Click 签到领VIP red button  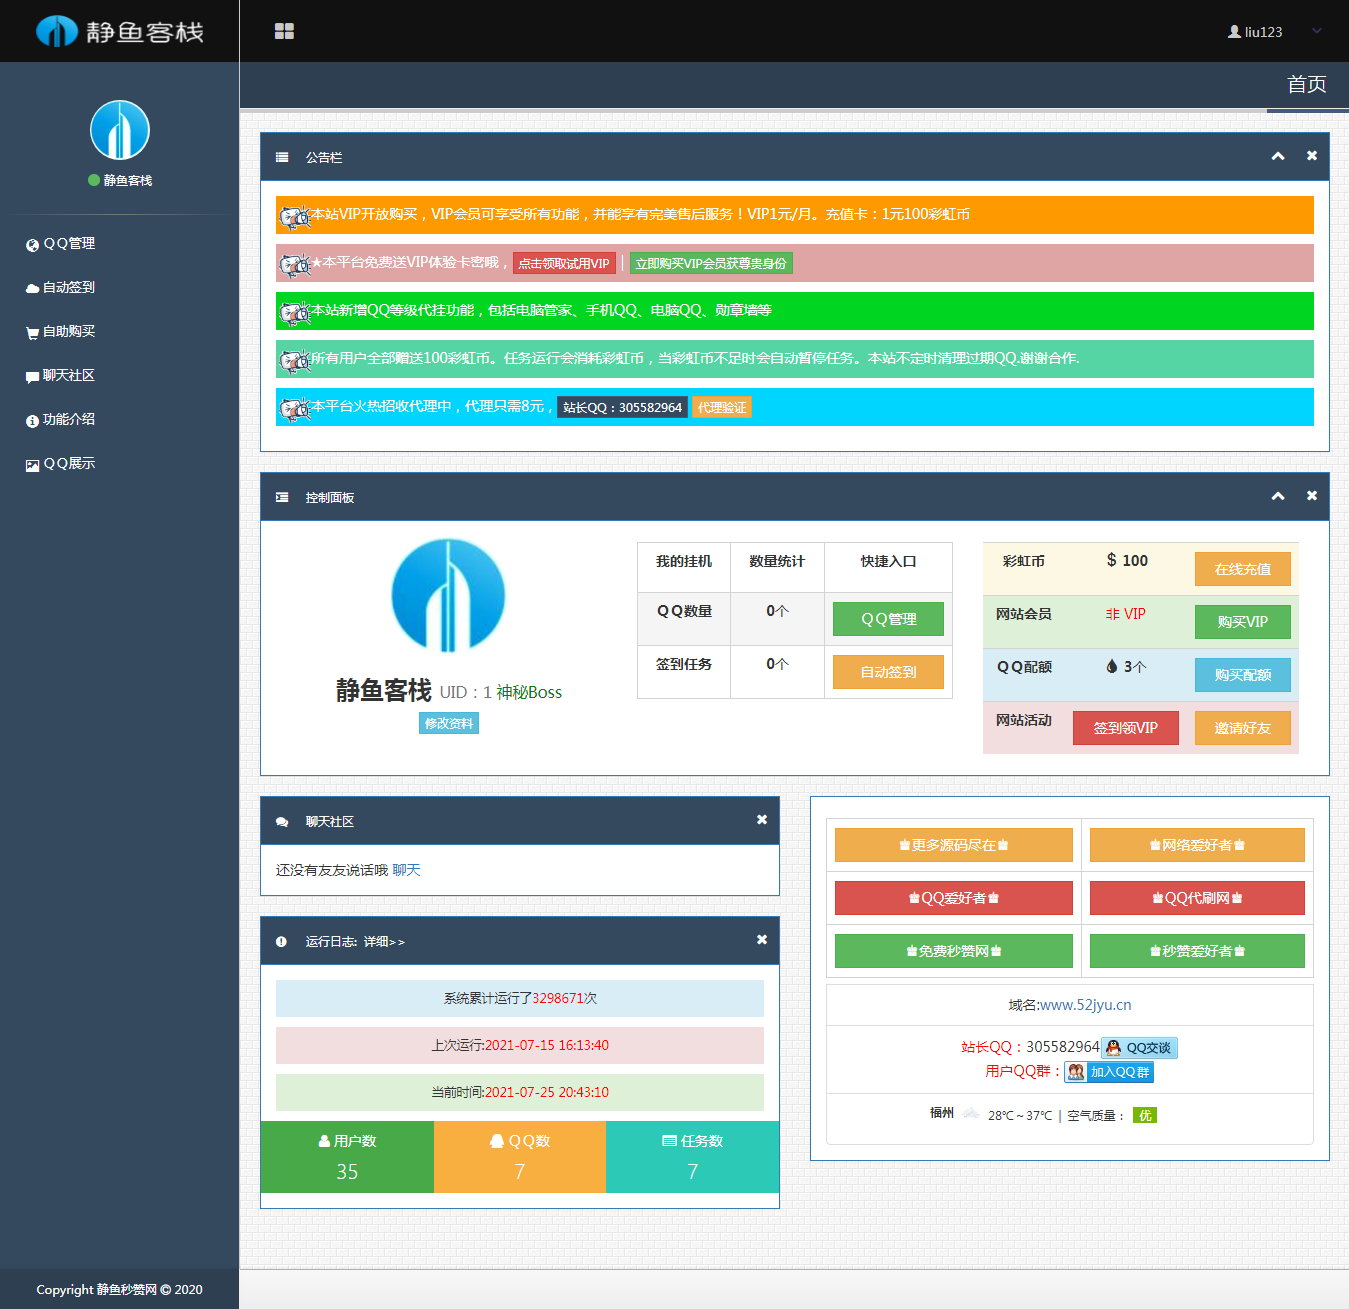(x=1125, y=728)
